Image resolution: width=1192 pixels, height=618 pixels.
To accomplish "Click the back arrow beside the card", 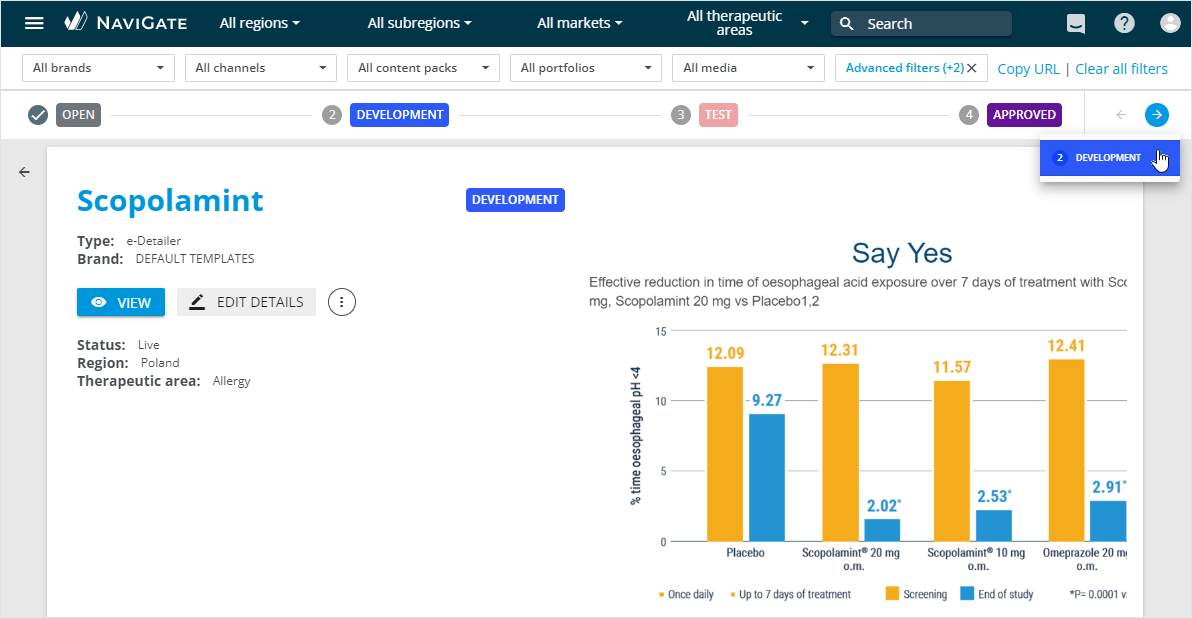I will pos(25,172).
